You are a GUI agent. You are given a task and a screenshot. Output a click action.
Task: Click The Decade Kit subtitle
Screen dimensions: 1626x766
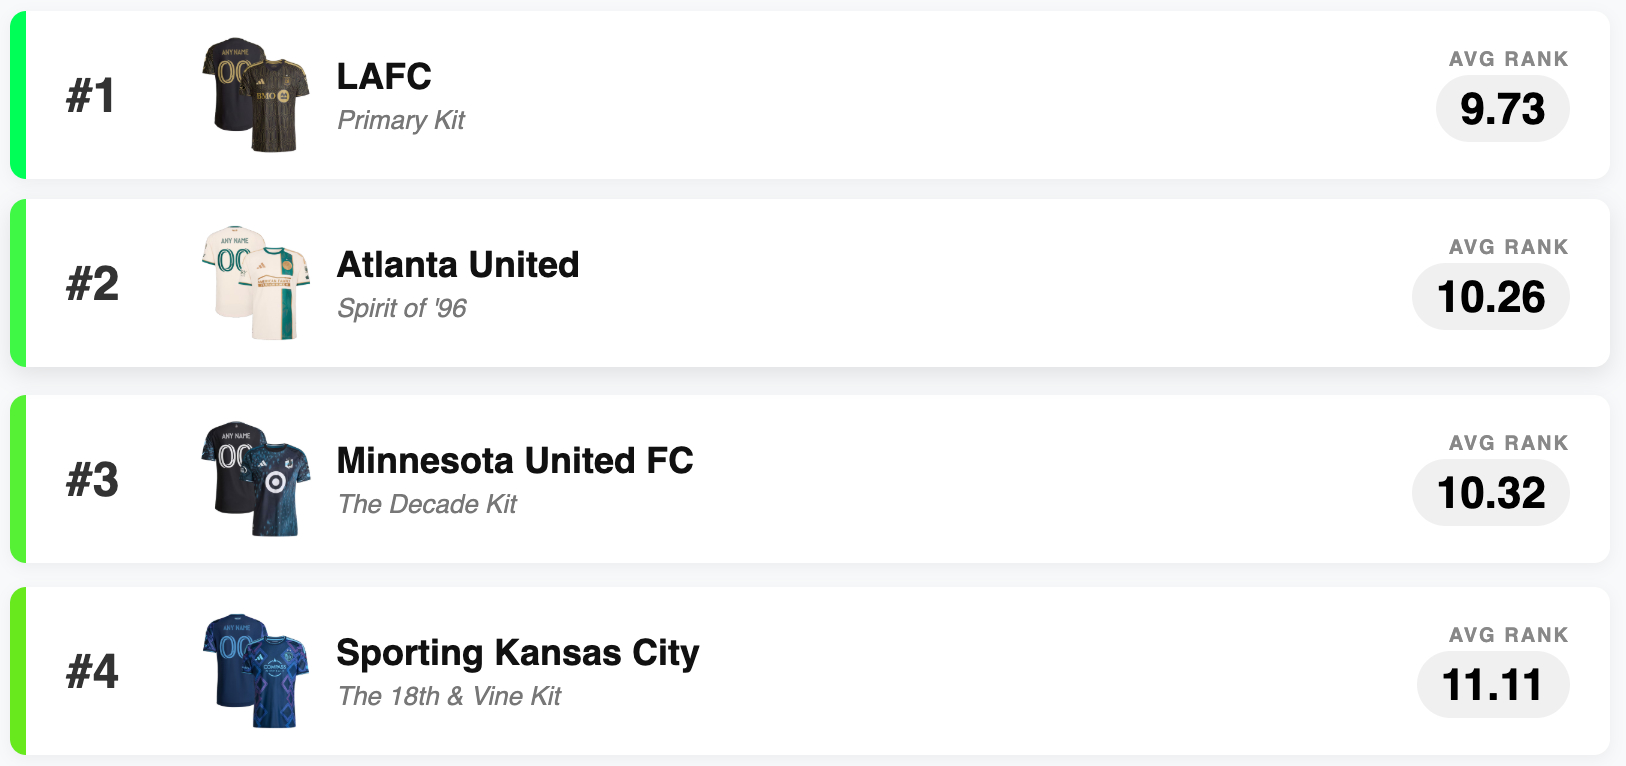click(x=427, y=504)
